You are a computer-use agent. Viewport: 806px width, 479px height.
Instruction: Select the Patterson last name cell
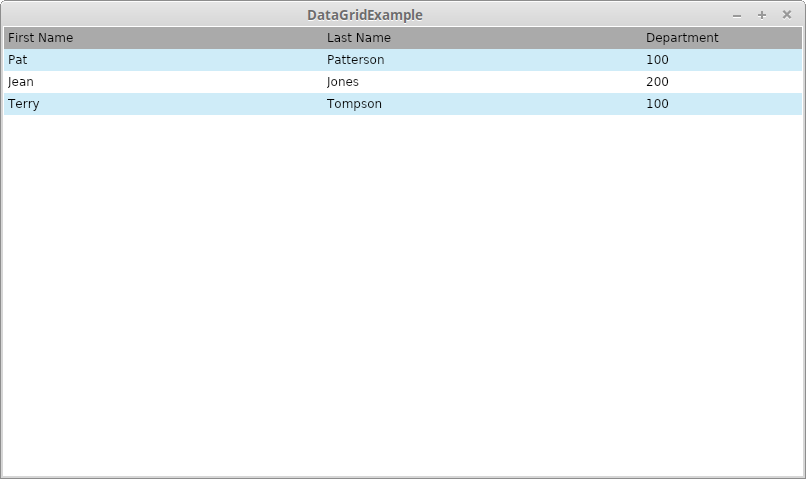[355, 60]
